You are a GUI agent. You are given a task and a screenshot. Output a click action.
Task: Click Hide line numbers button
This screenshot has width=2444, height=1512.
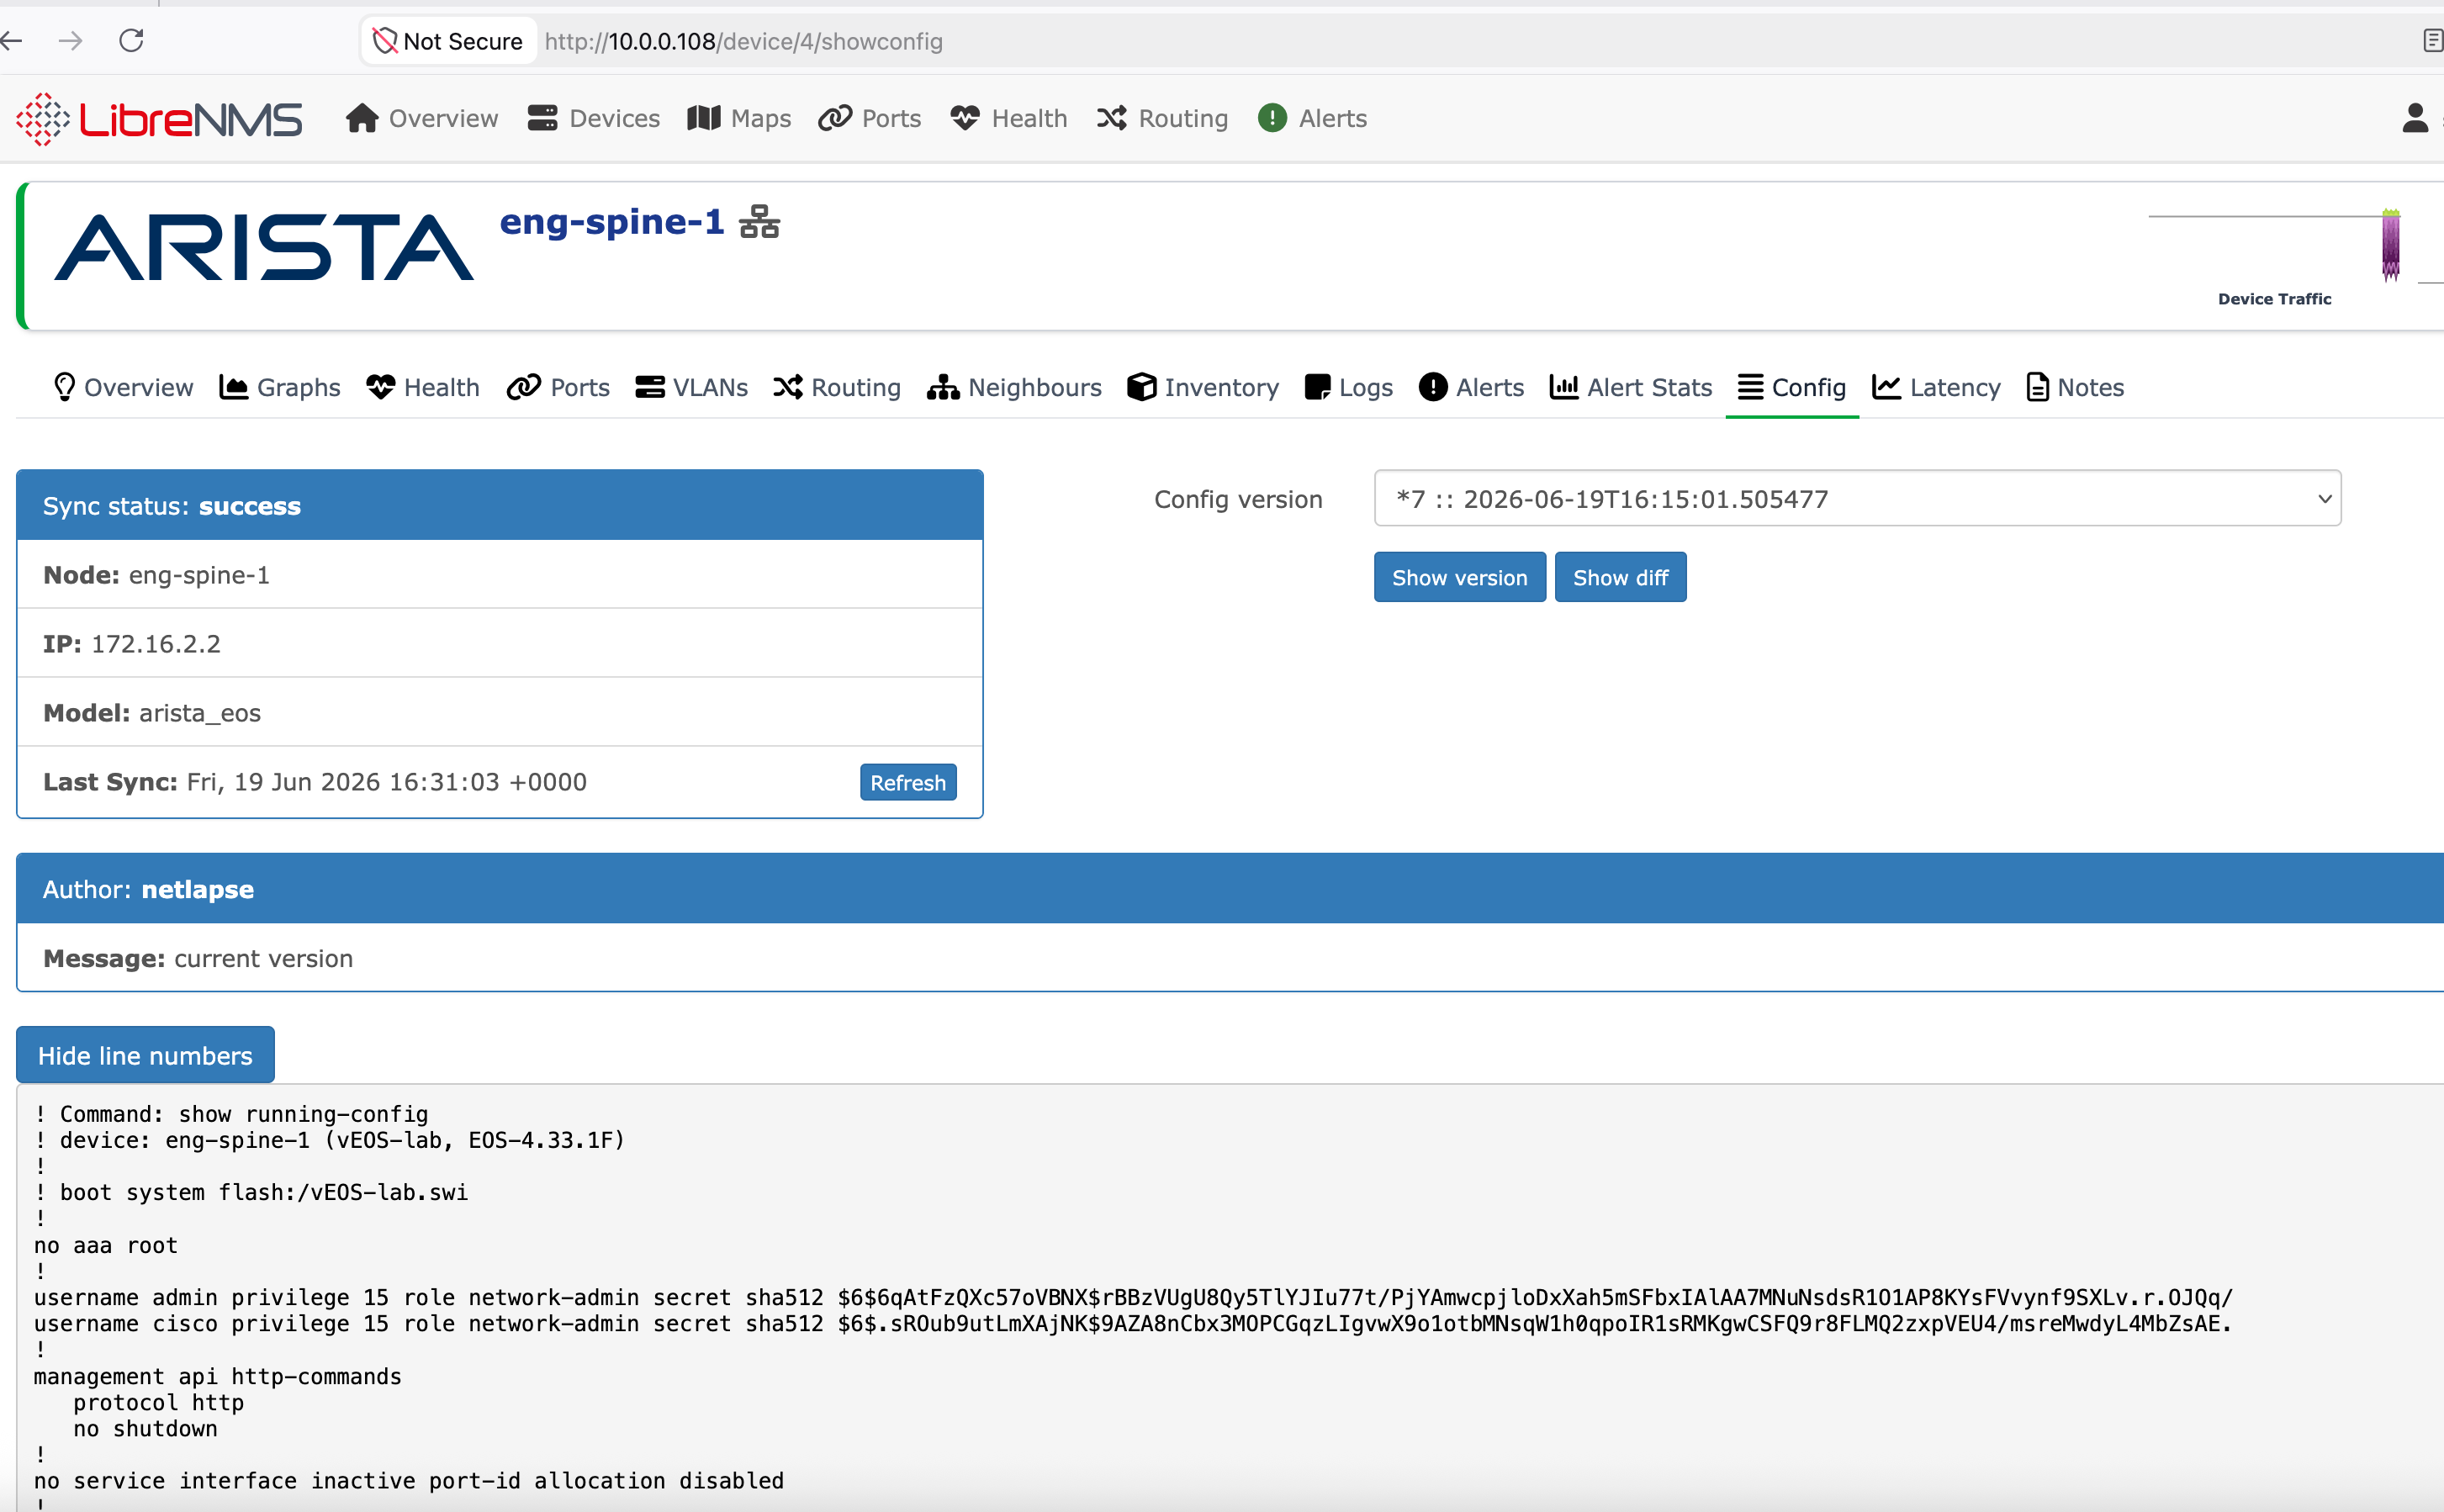(145, 1055)
